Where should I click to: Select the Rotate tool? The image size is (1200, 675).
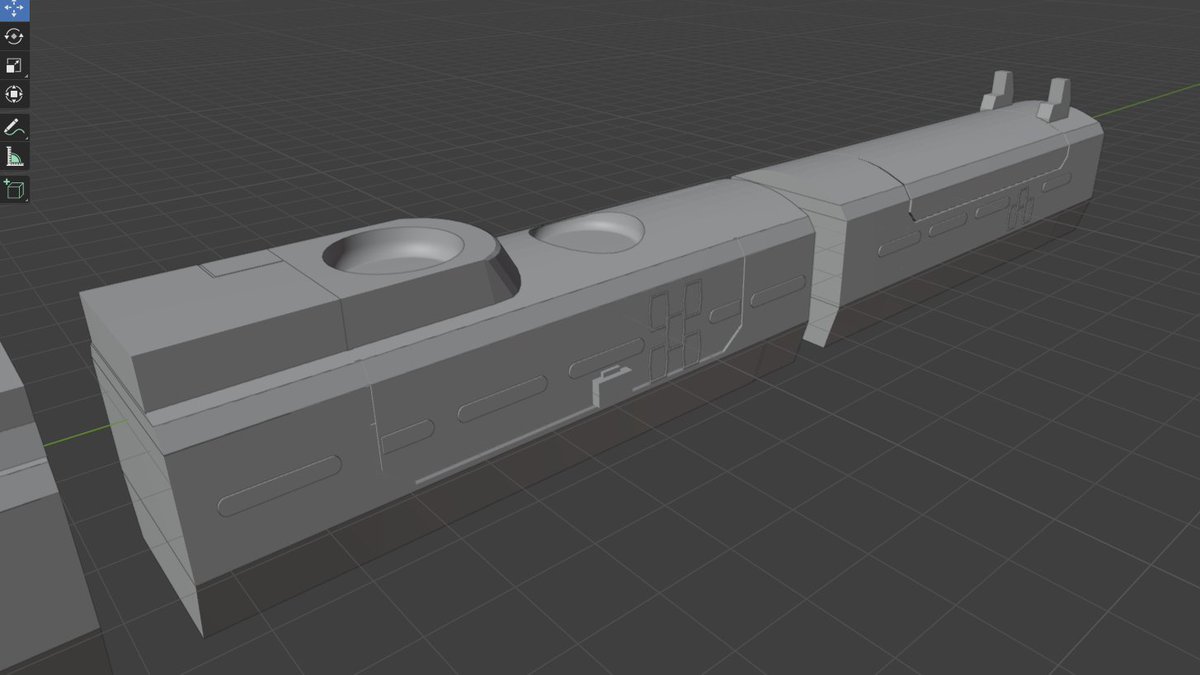coord(14,37)
